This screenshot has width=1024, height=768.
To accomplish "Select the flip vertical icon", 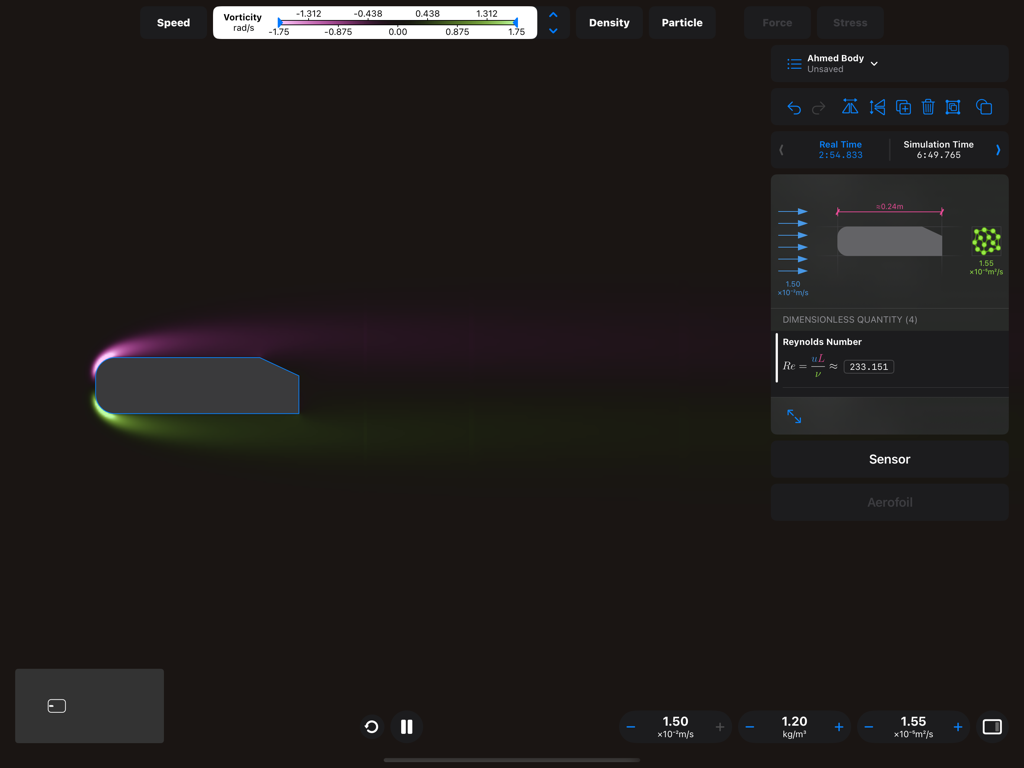I will (x=878, y=107).
